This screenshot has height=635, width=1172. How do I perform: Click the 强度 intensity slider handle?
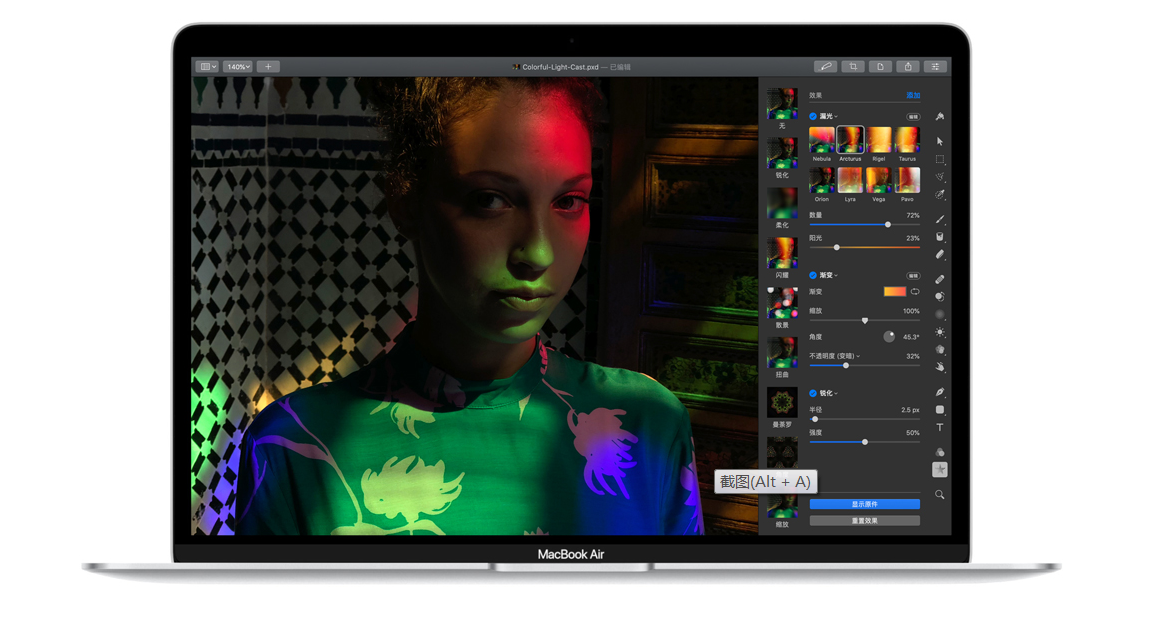click(x=865, y=442)
